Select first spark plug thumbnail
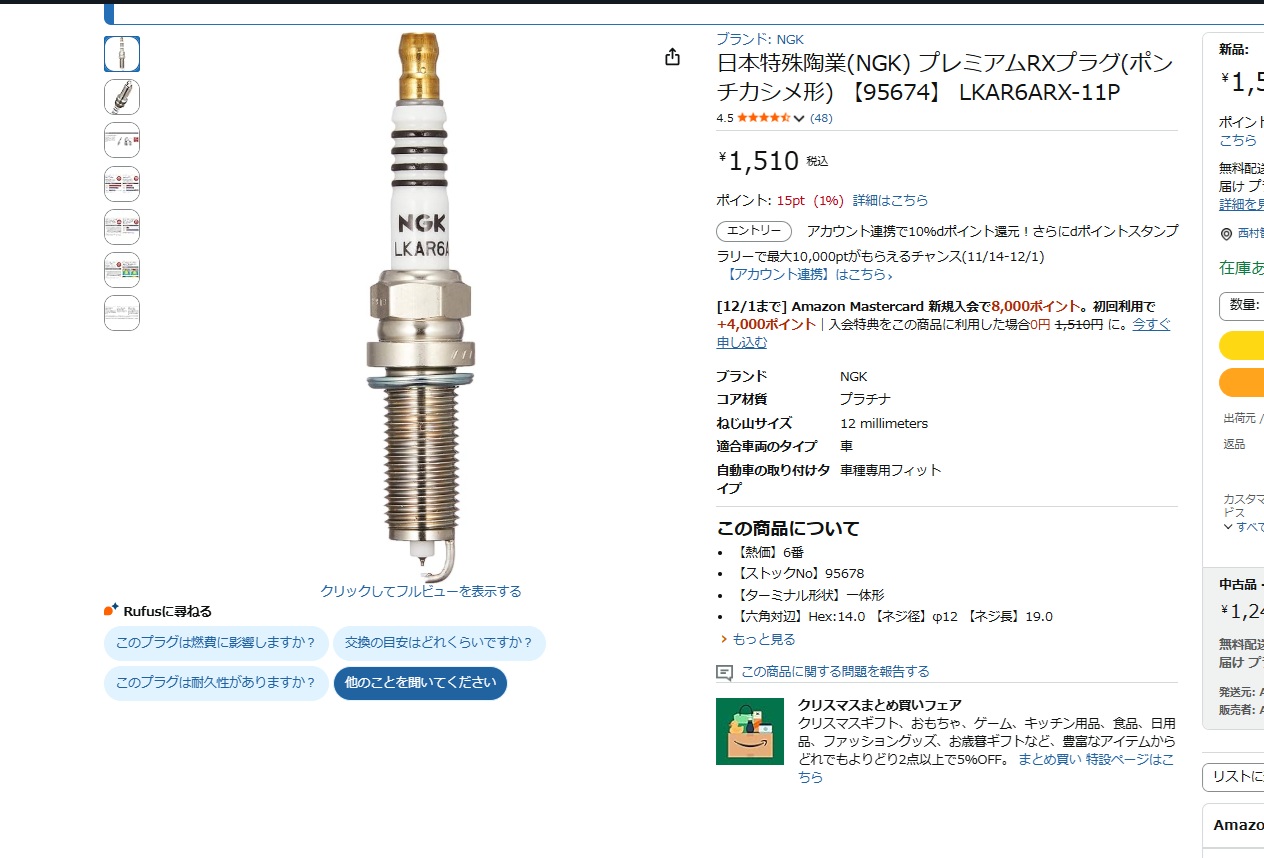The image size is (1264, 858). [x=122, y=54]
